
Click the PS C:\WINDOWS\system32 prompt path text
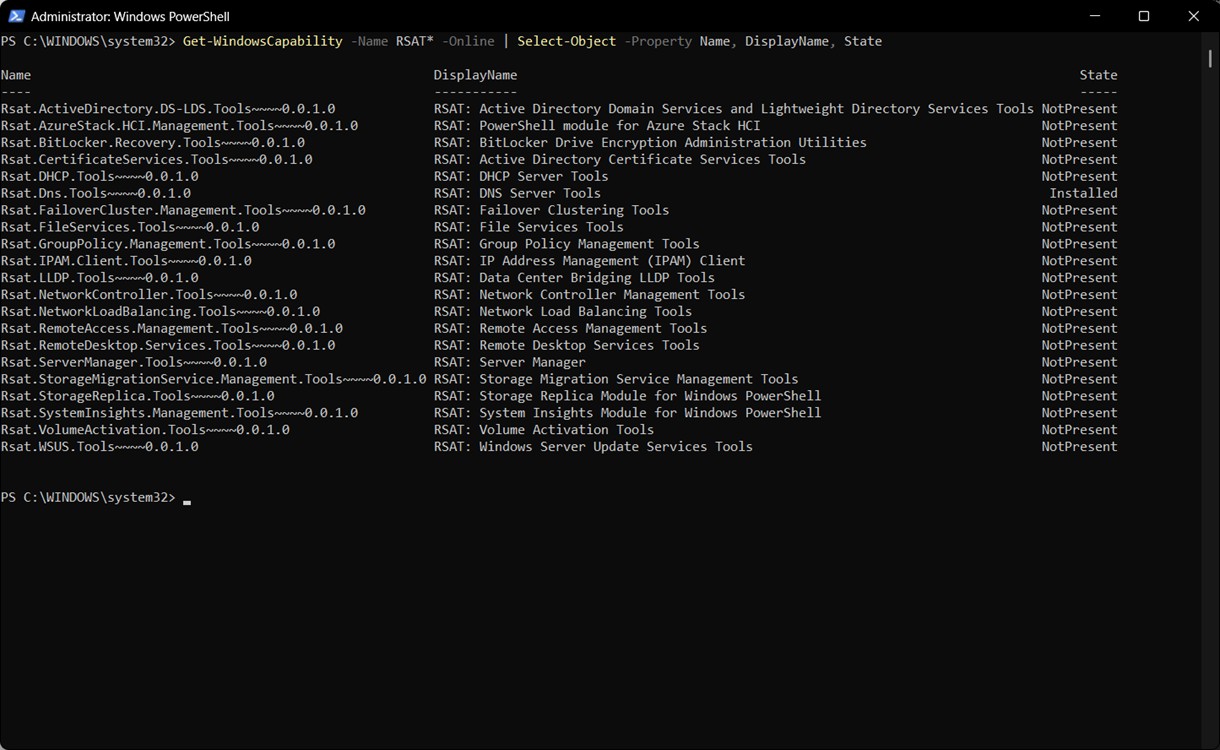(90, 497)
